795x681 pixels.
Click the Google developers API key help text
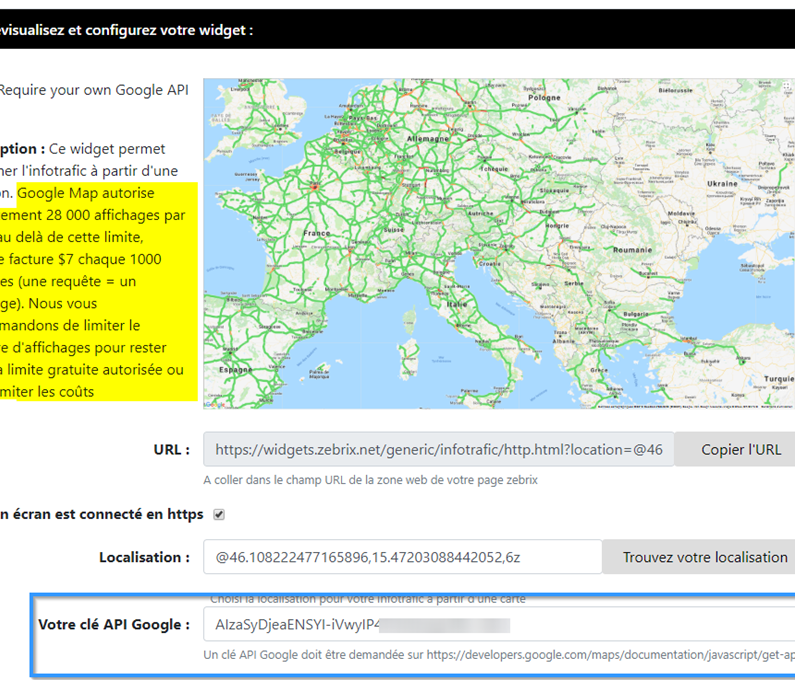(498, 655)
